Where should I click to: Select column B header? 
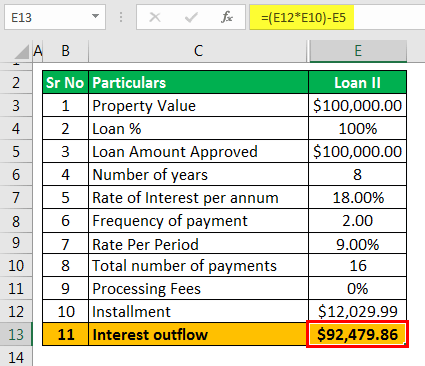(x=65, y=51)
